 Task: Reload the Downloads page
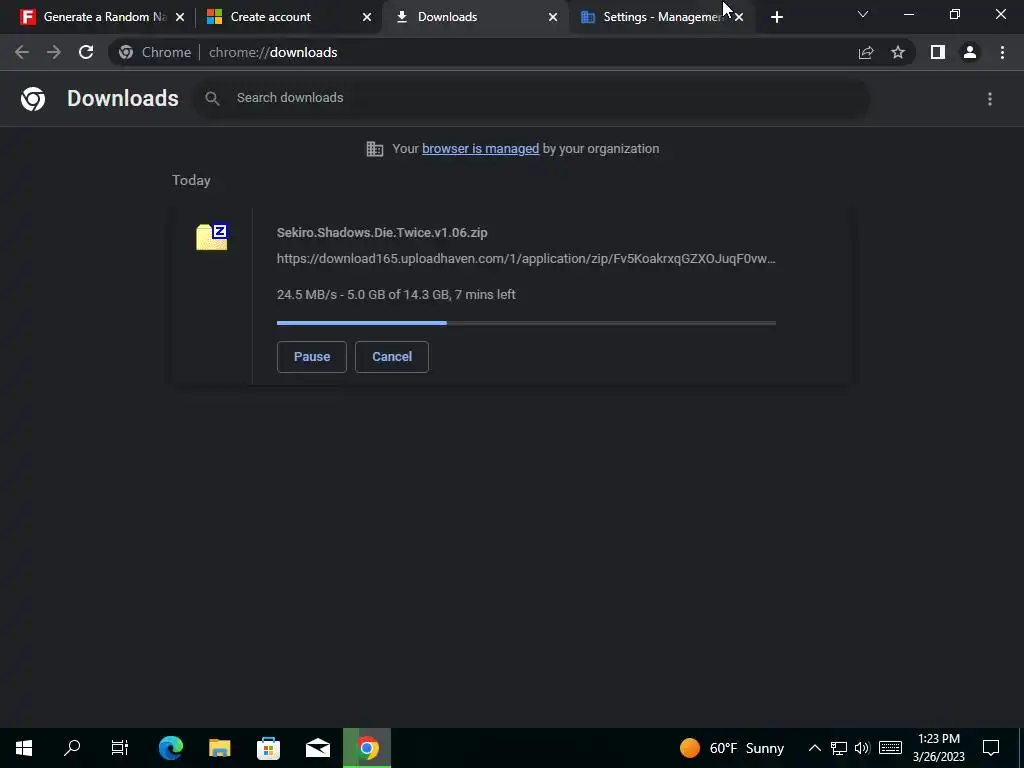coord(86,52)
